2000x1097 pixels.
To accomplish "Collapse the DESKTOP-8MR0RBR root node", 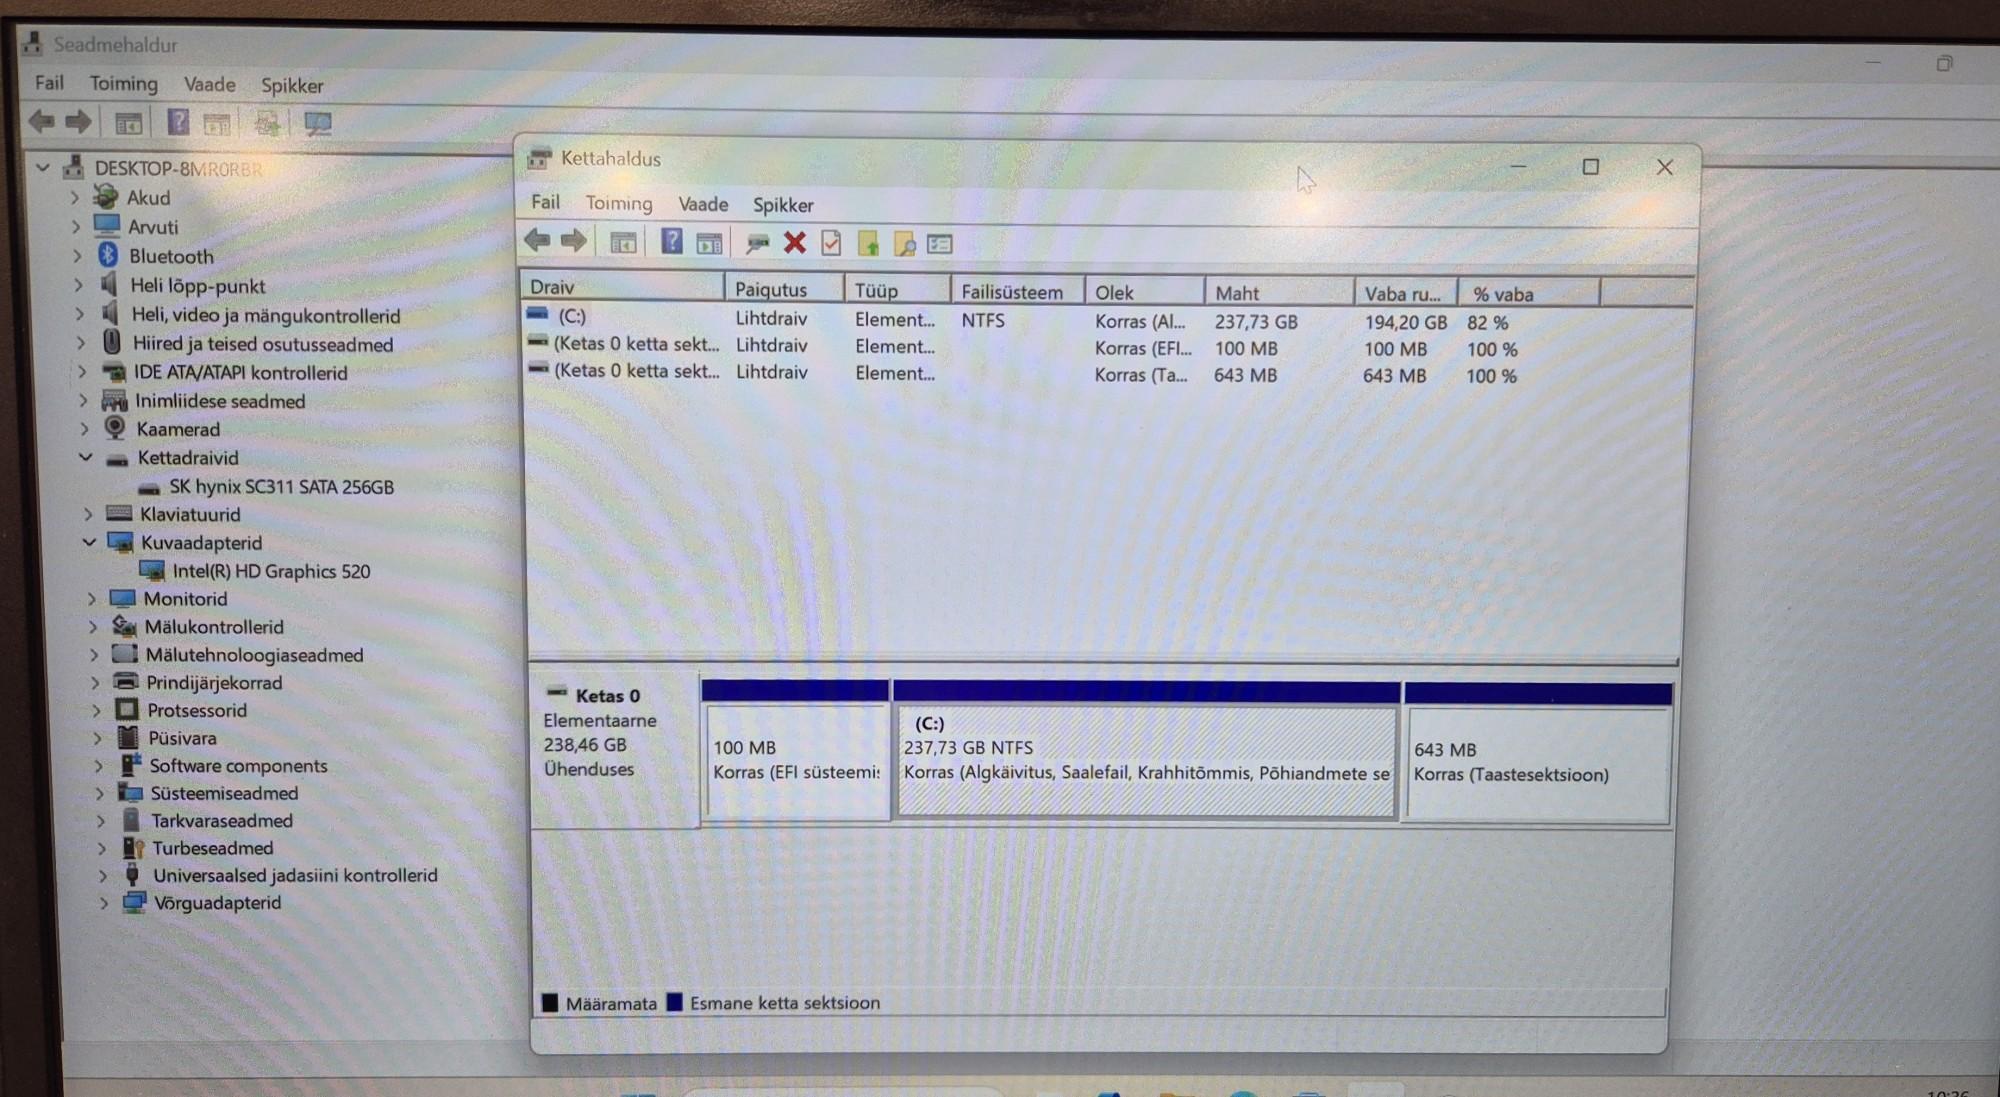I will tap(42, 167).
